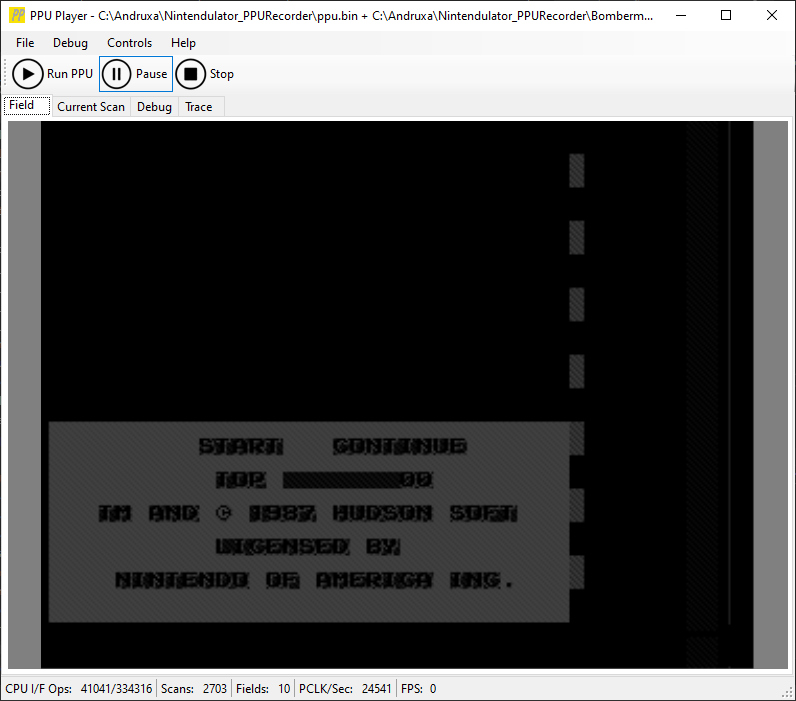Switch to the Debug tab
The width and height of the screenshot is (796, 701).
click(x=154, y=107)
